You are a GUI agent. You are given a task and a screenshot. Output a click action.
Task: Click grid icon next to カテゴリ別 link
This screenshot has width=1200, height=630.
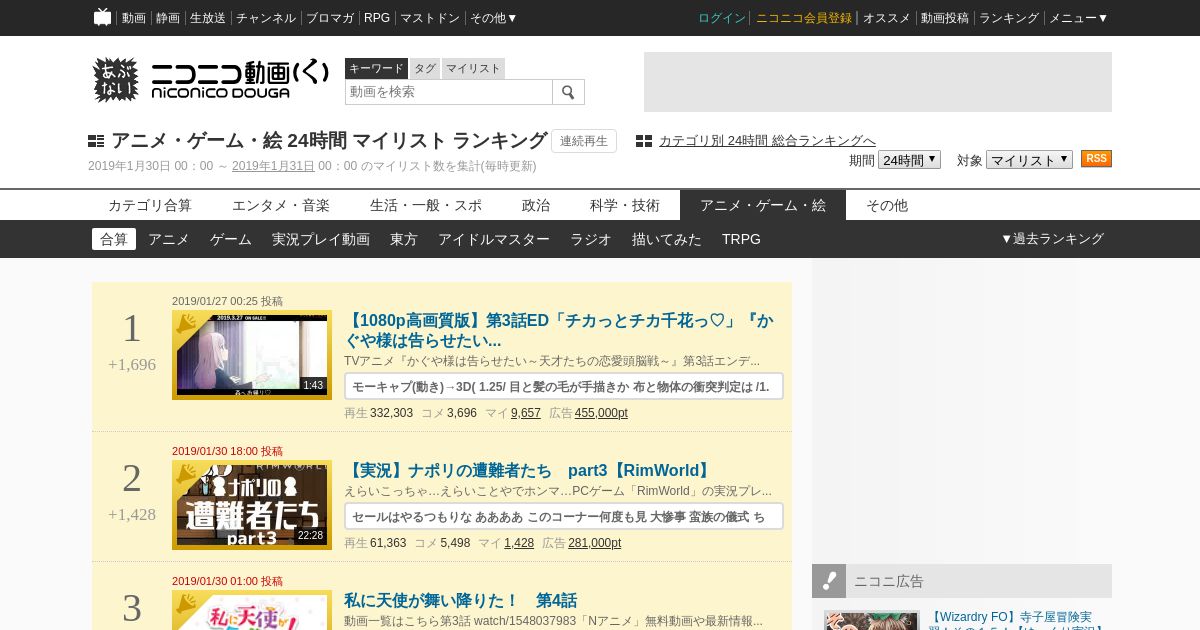pyautogui.click(x=644, y=141)
